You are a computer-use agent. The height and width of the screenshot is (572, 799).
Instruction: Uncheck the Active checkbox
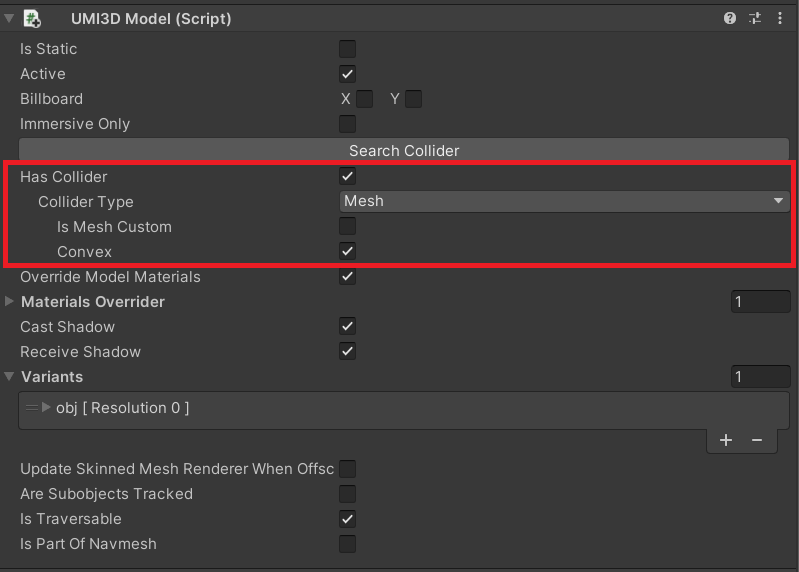point(348,74)
